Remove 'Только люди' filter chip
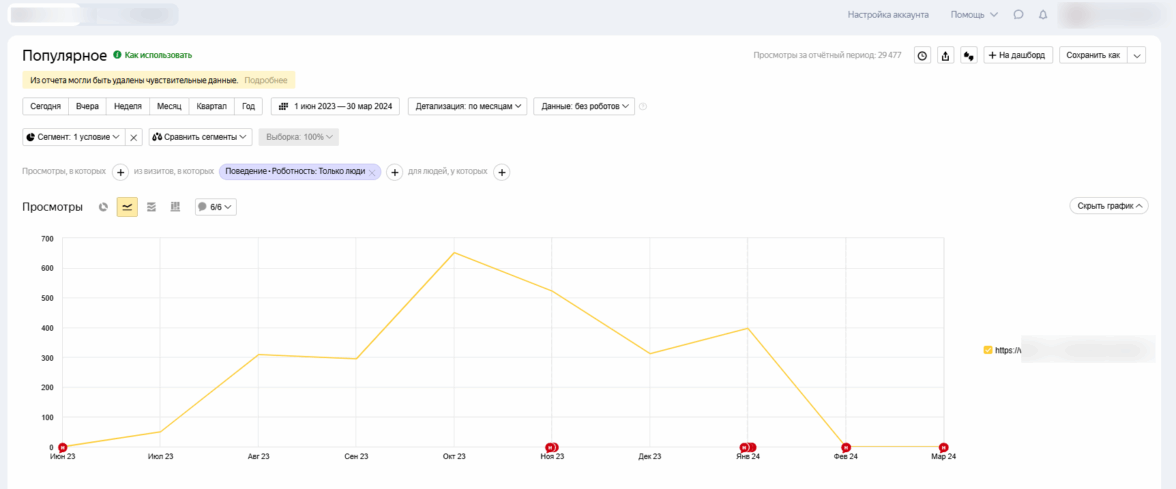 click(x=372, y=172)
